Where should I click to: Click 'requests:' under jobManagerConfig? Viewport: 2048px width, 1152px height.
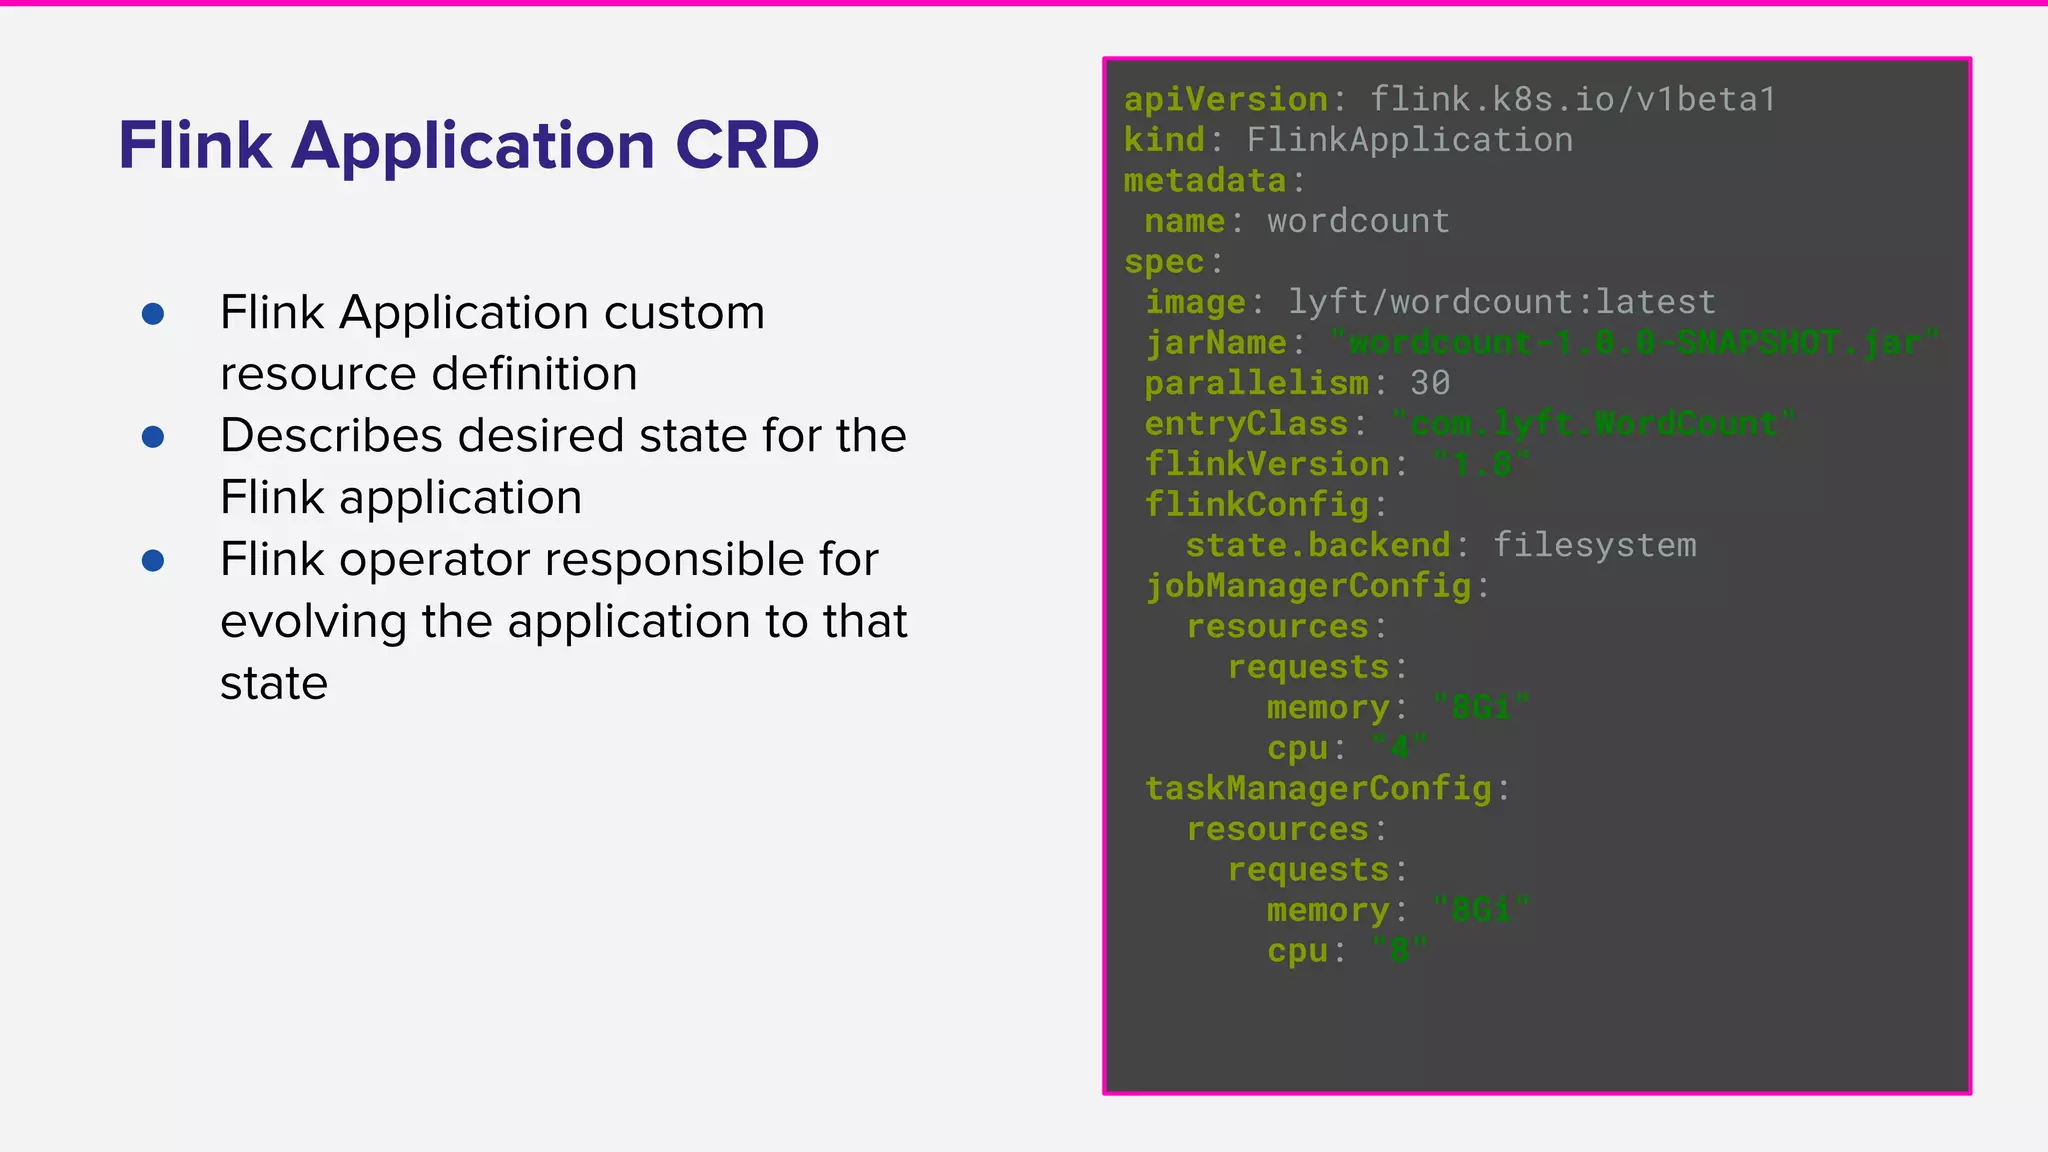coord(1318,667)
